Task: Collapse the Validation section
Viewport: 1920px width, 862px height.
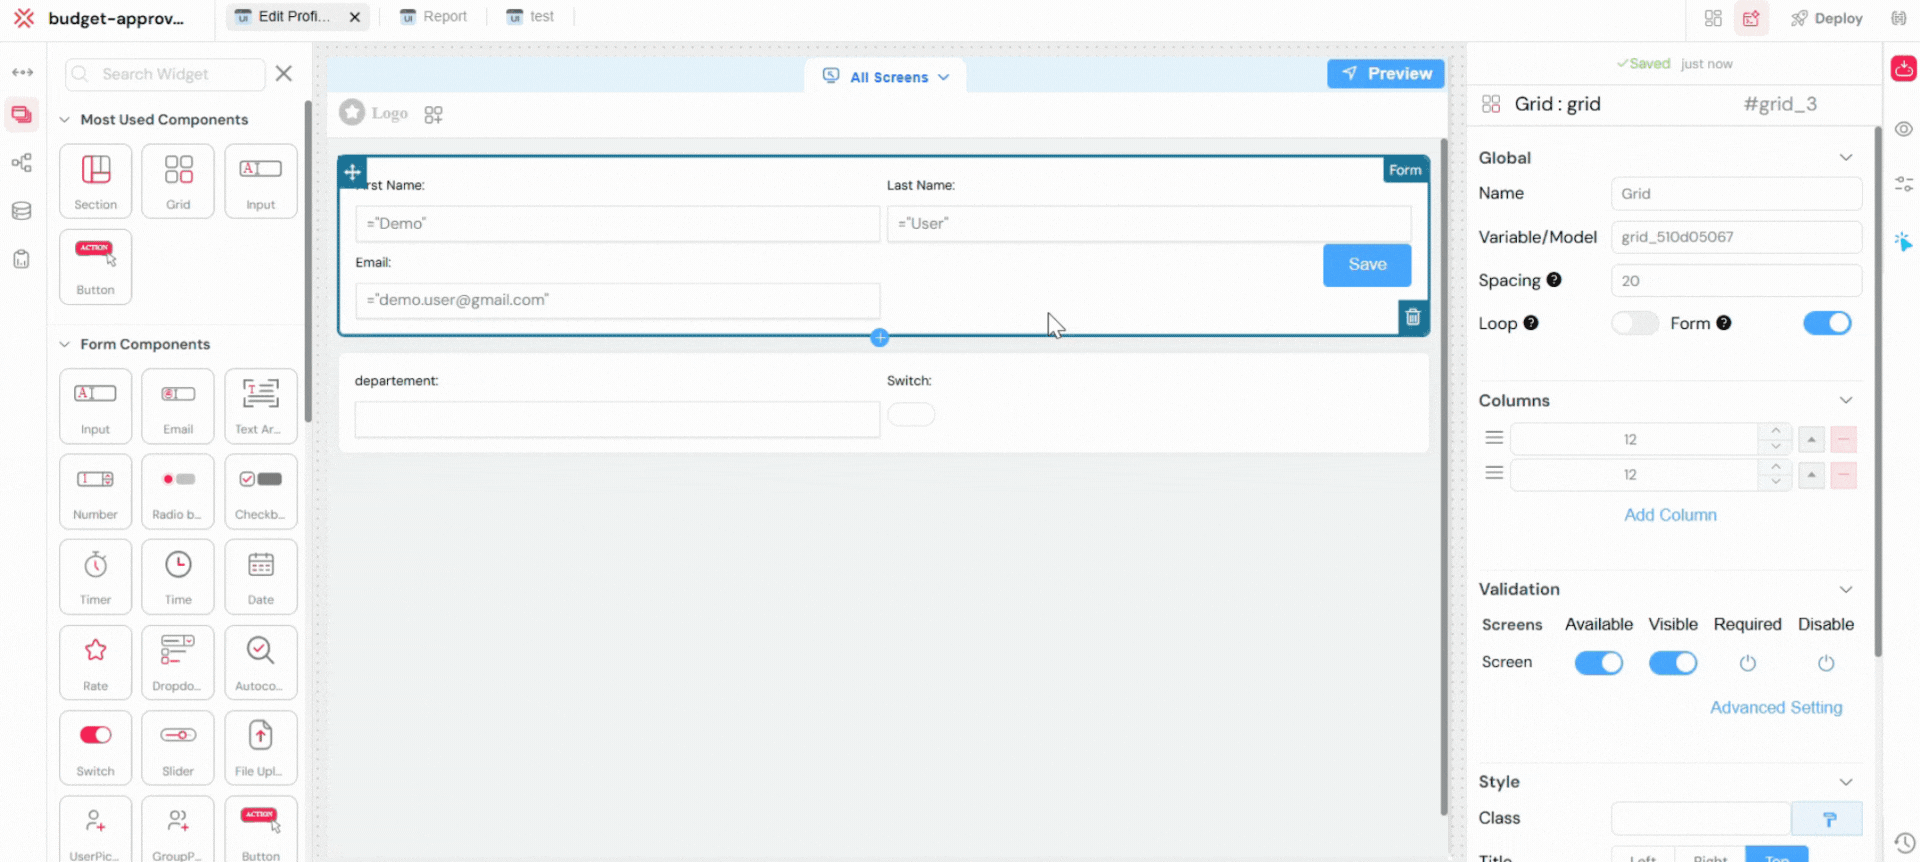Action: [x=1846, y=589]
